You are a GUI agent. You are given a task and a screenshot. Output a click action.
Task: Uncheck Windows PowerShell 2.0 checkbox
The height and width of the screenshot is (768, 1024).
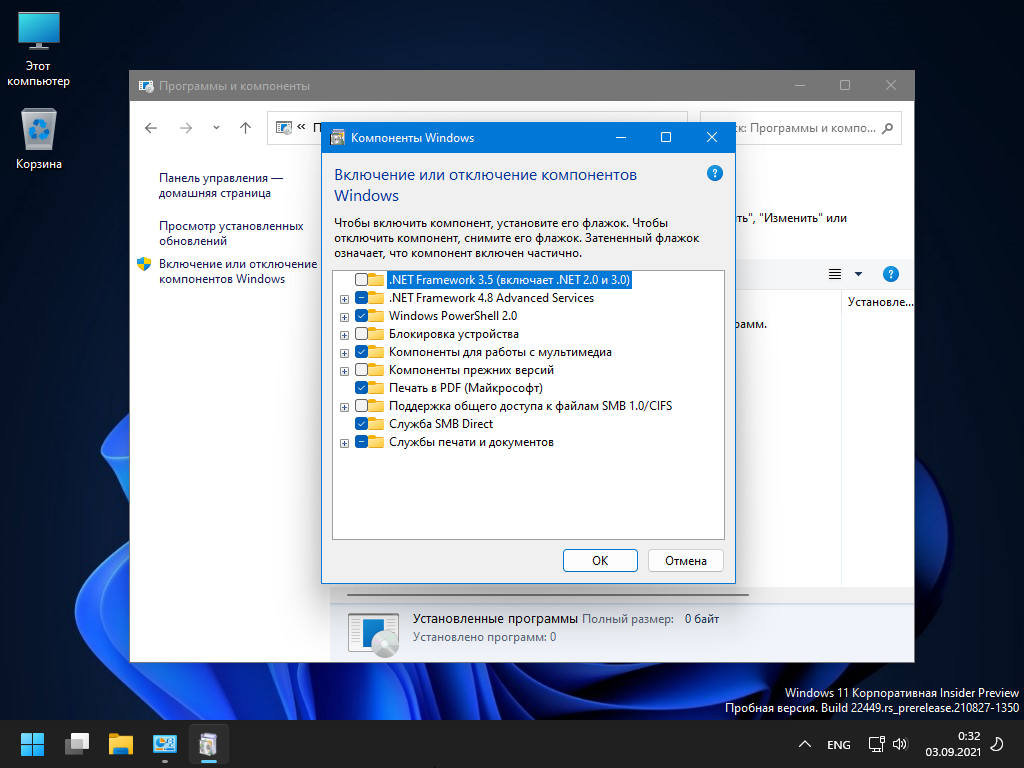361,316
